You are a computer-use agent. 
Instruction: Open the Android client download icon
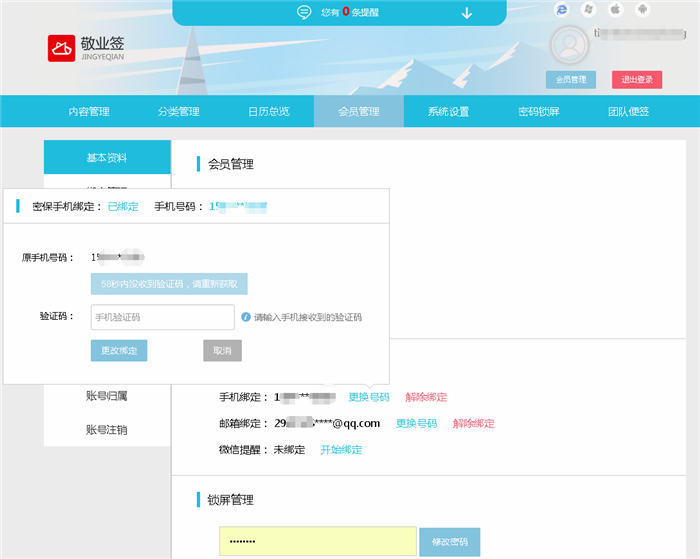pos(643,9)
